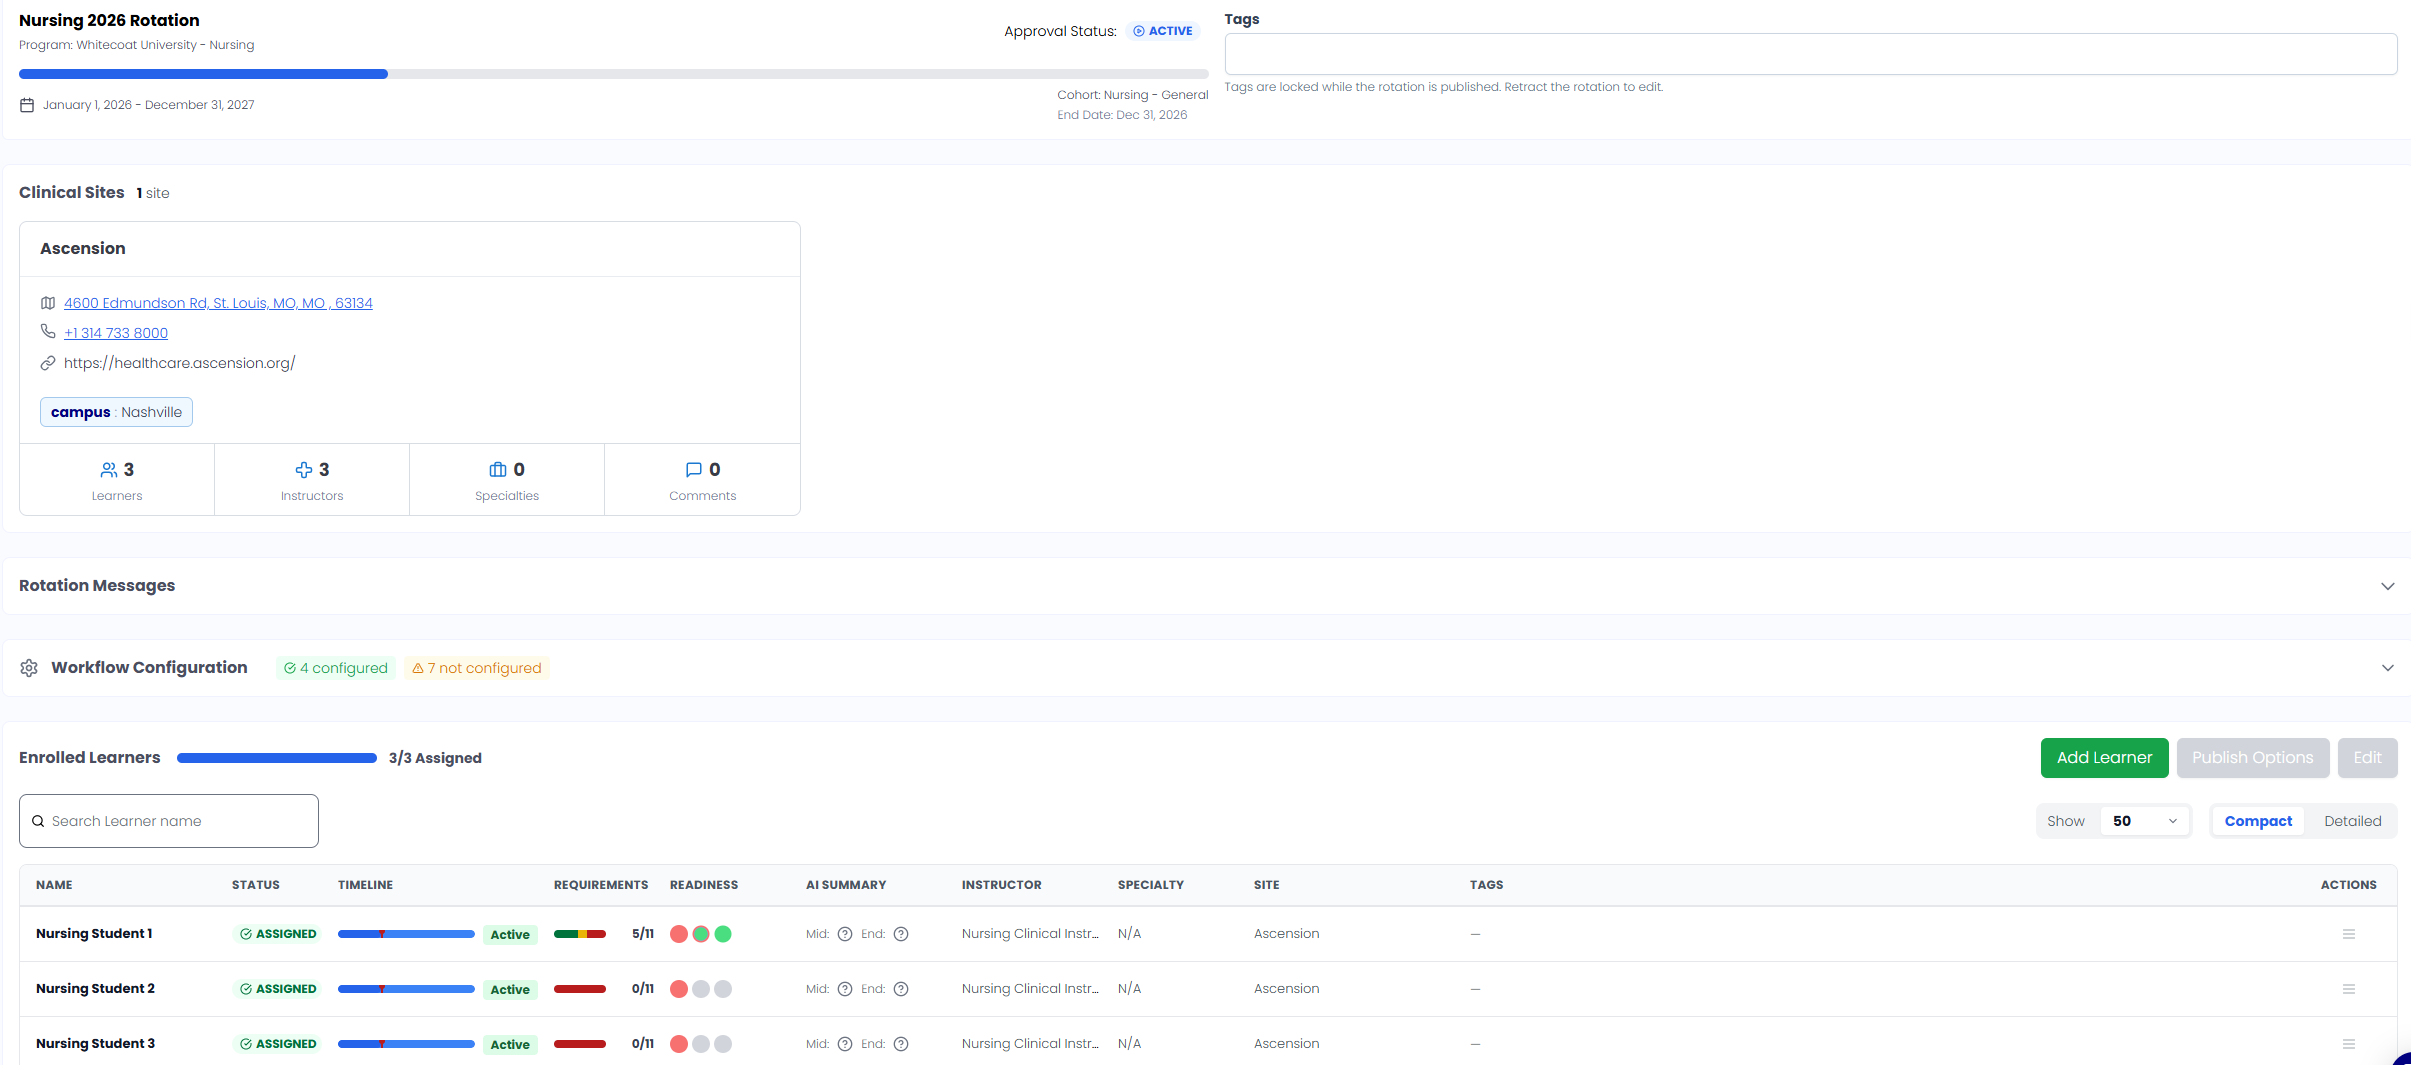Viewport: 2411px width, 1065px height.
Task: Focus the Search Learner name field
Action: (169, 821)
